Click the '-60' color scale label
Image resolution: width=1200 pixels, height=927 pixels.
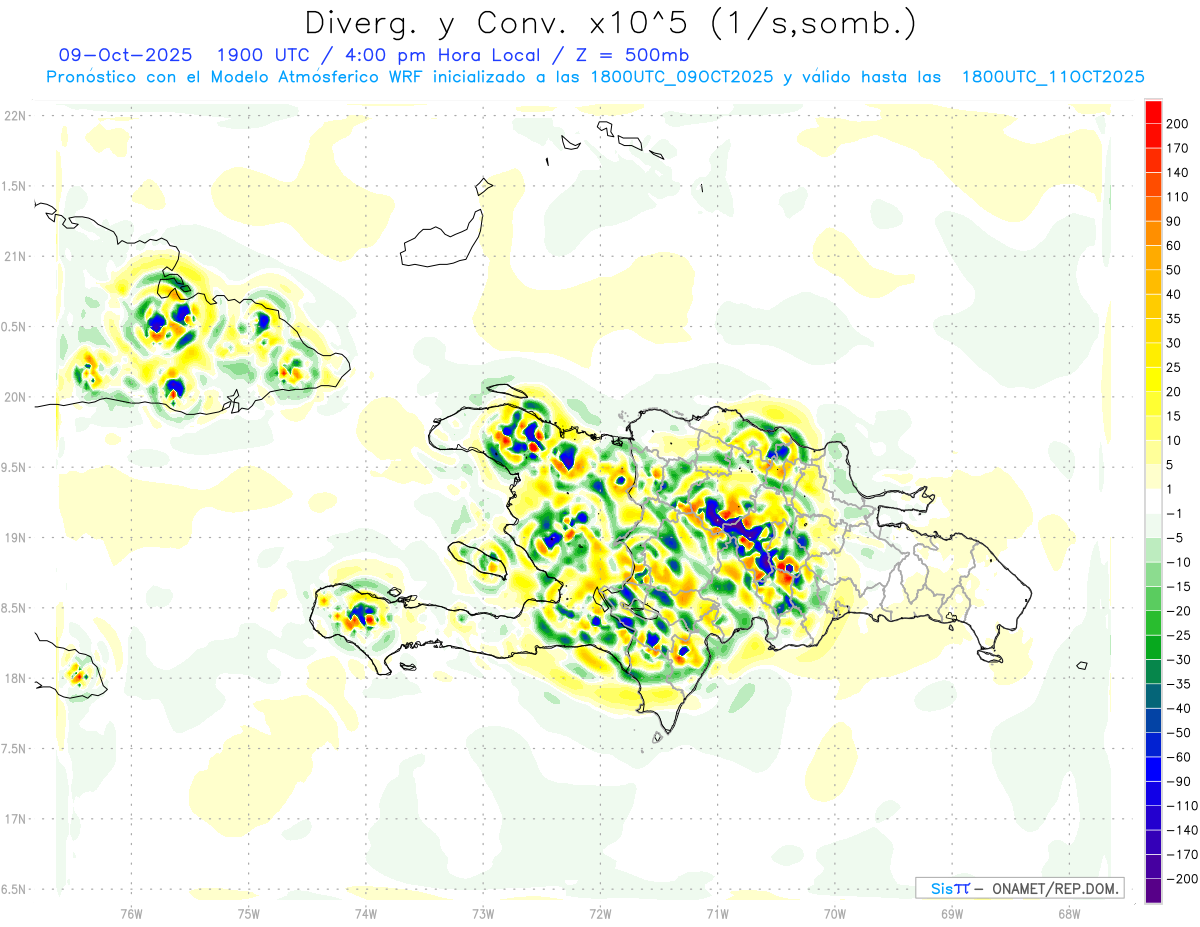pos(1176,757)
